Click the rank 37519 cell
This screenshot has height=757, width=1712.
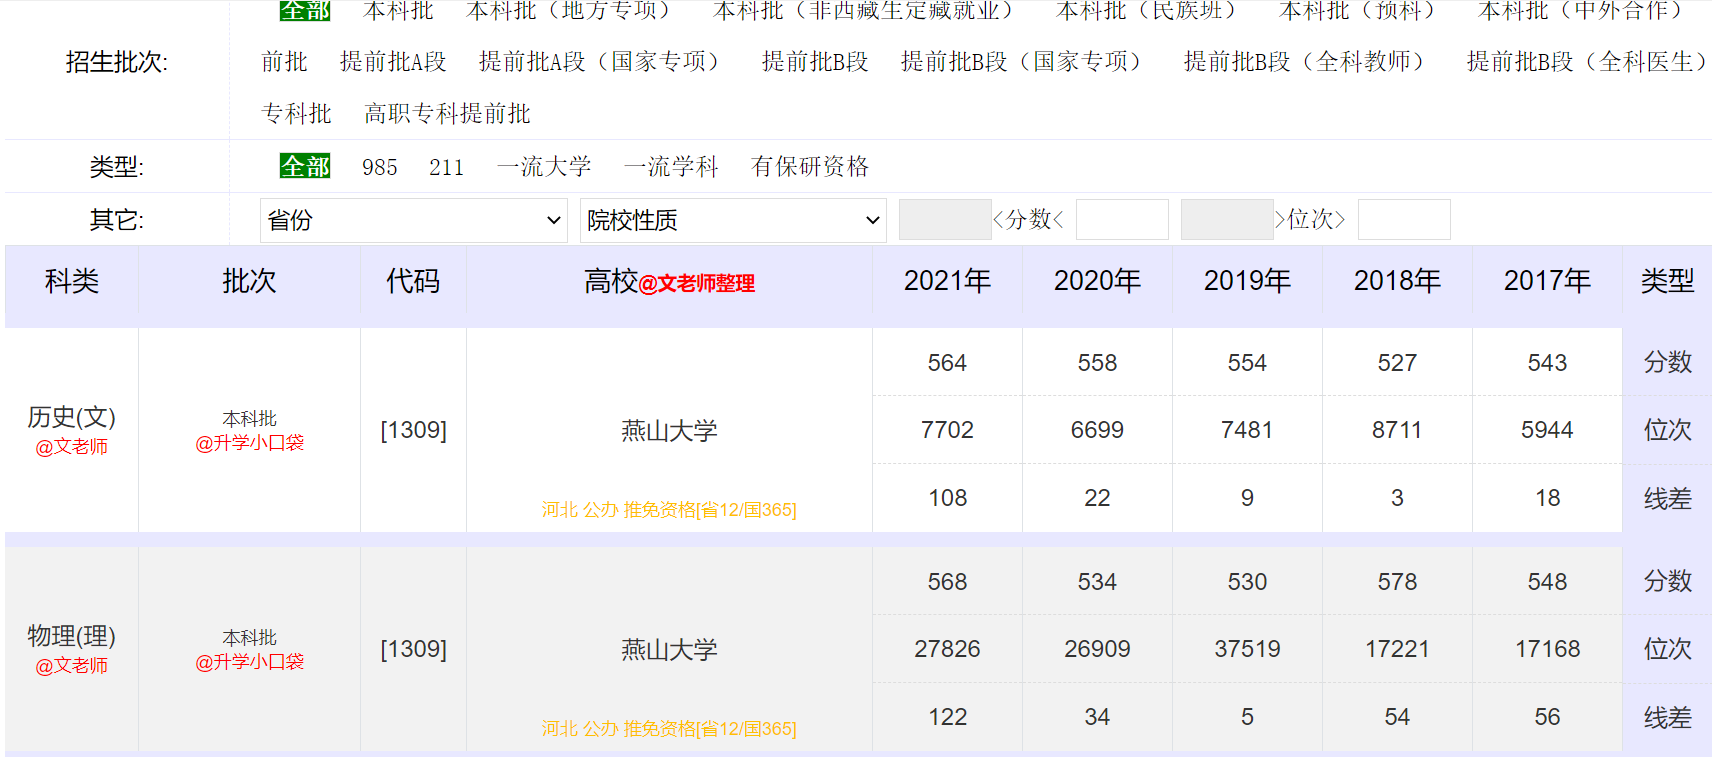(x=1247, y=649)
